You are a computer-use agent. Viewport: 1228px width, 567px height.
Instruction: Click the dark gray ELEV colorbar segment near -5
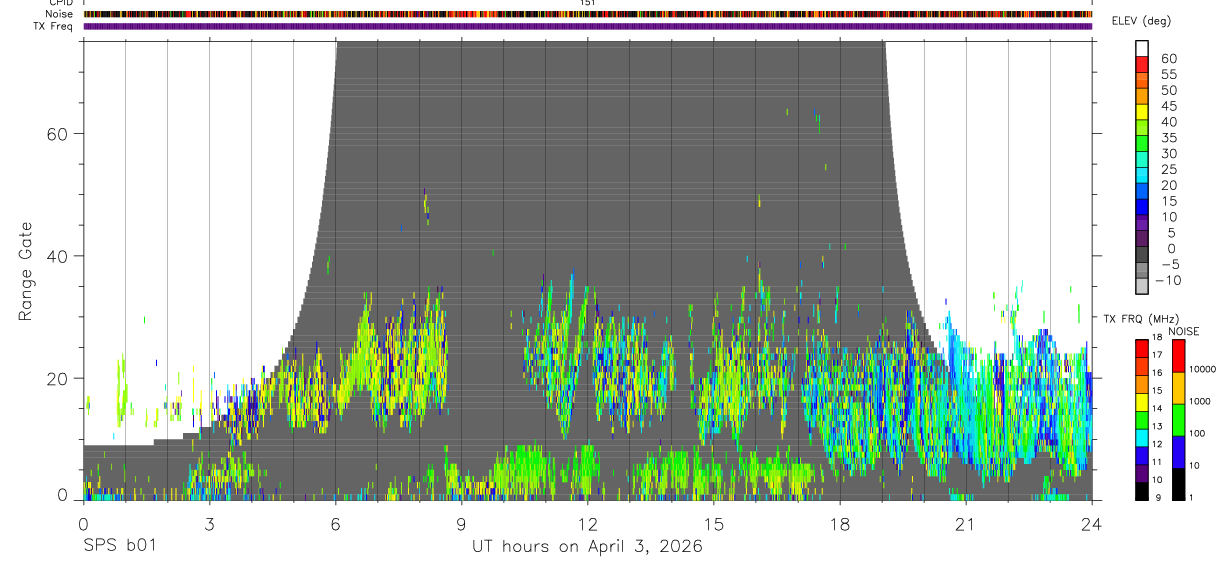click(x=1143, y=254)
